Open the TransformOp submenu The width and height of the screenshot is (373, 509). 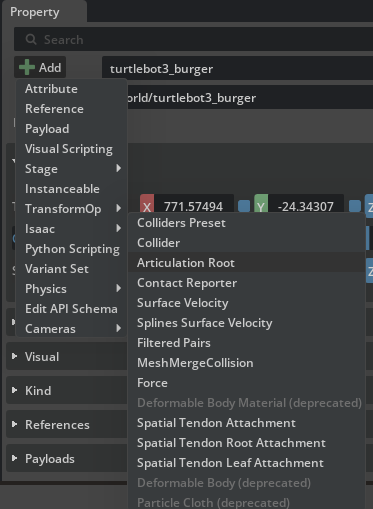pos(72,209)
